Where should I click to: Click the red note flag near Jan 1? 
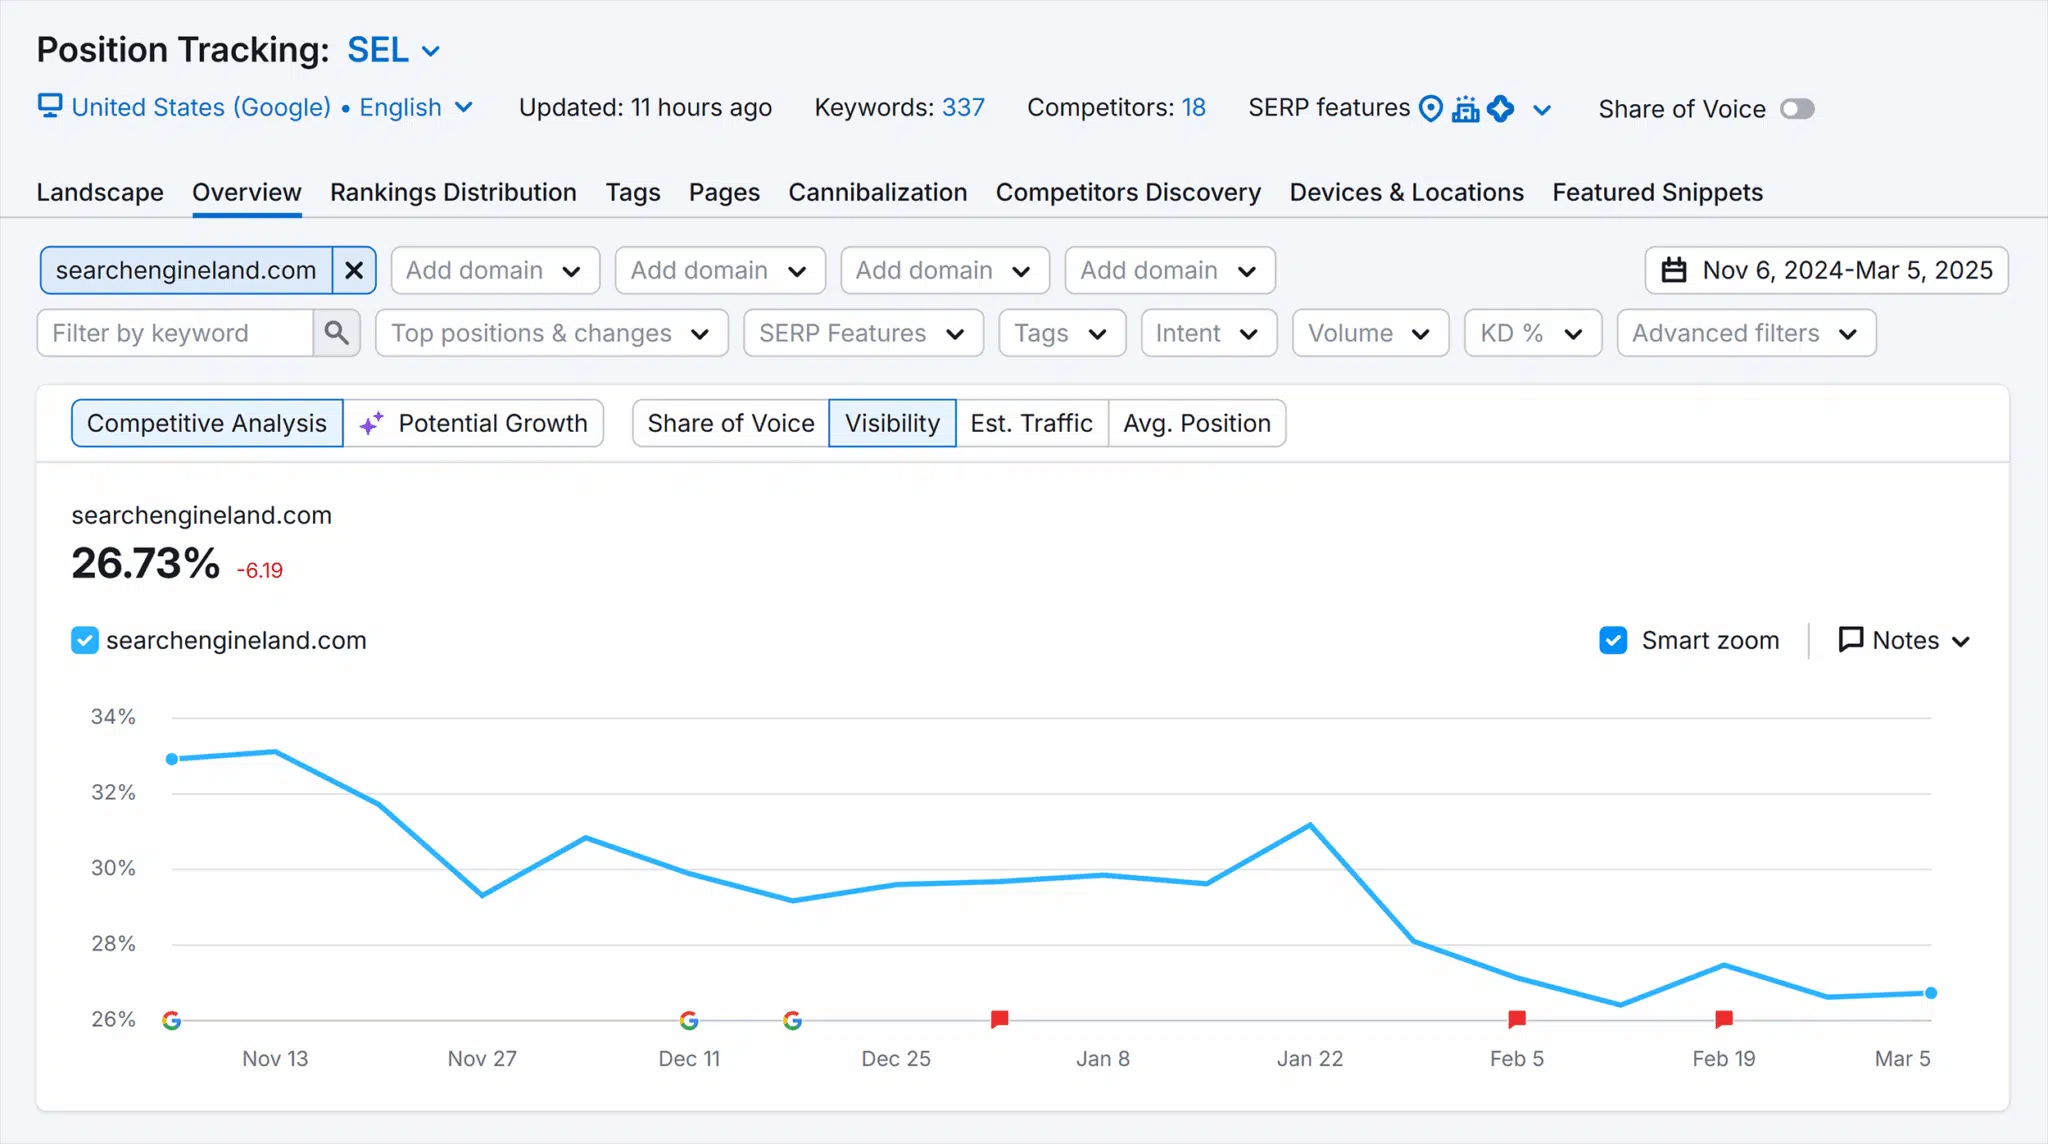tap(999, 1019)
